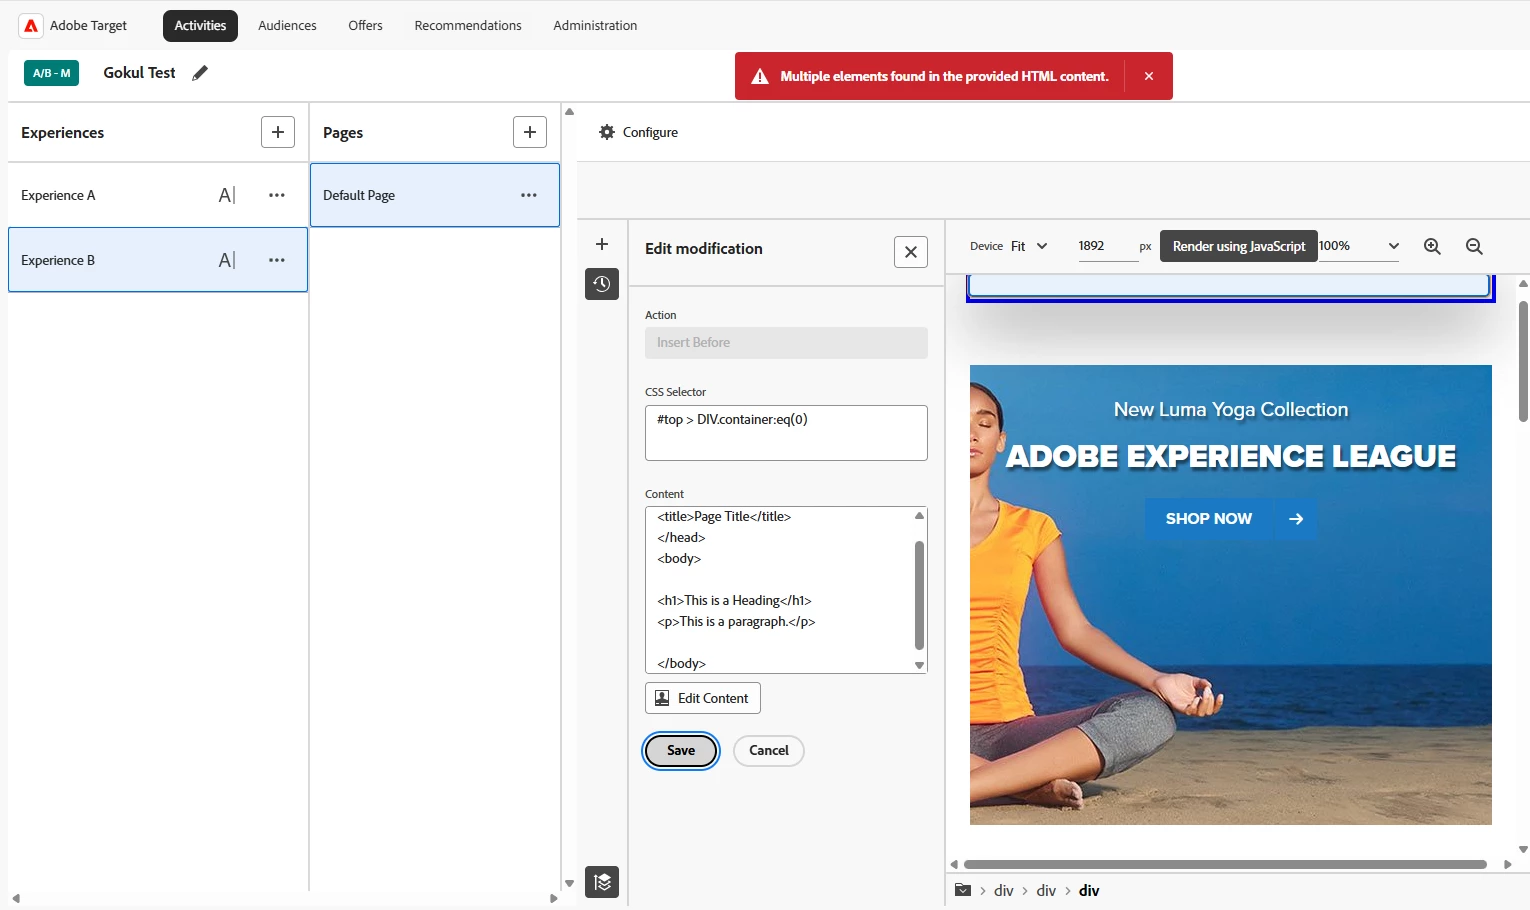1530x910 pixels.
Task: Click the Configure label
Action: pos(650,132)
